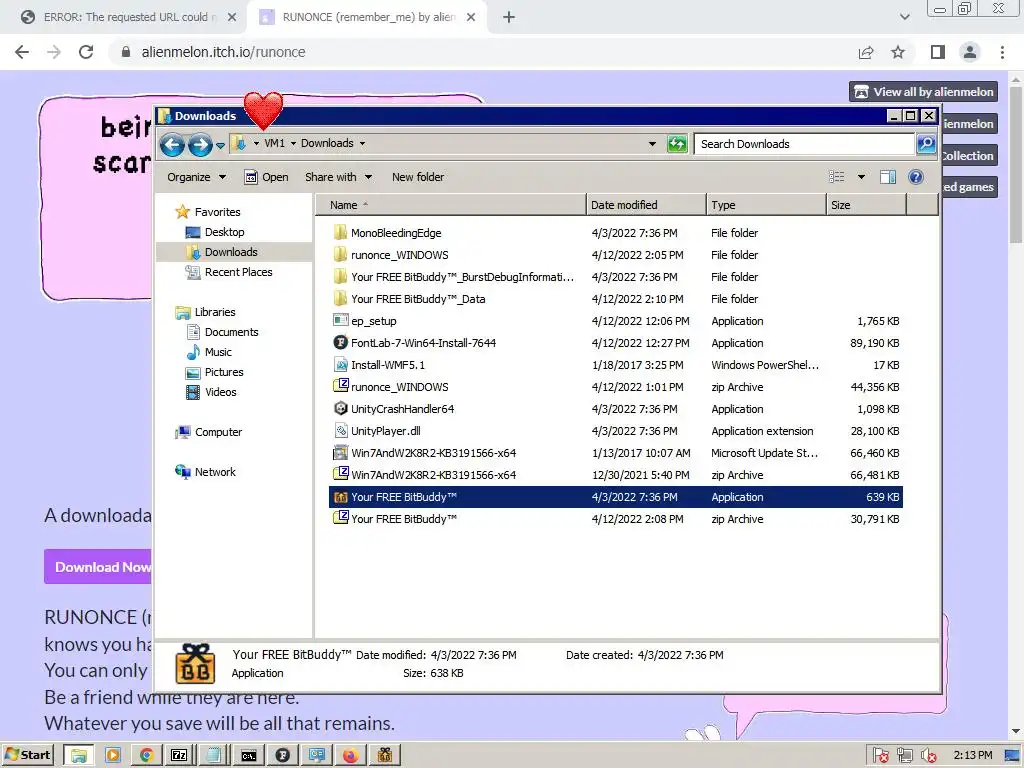Click the Back arrow in Downloads window
This screenshot has height=768, width=1024.
172,144
